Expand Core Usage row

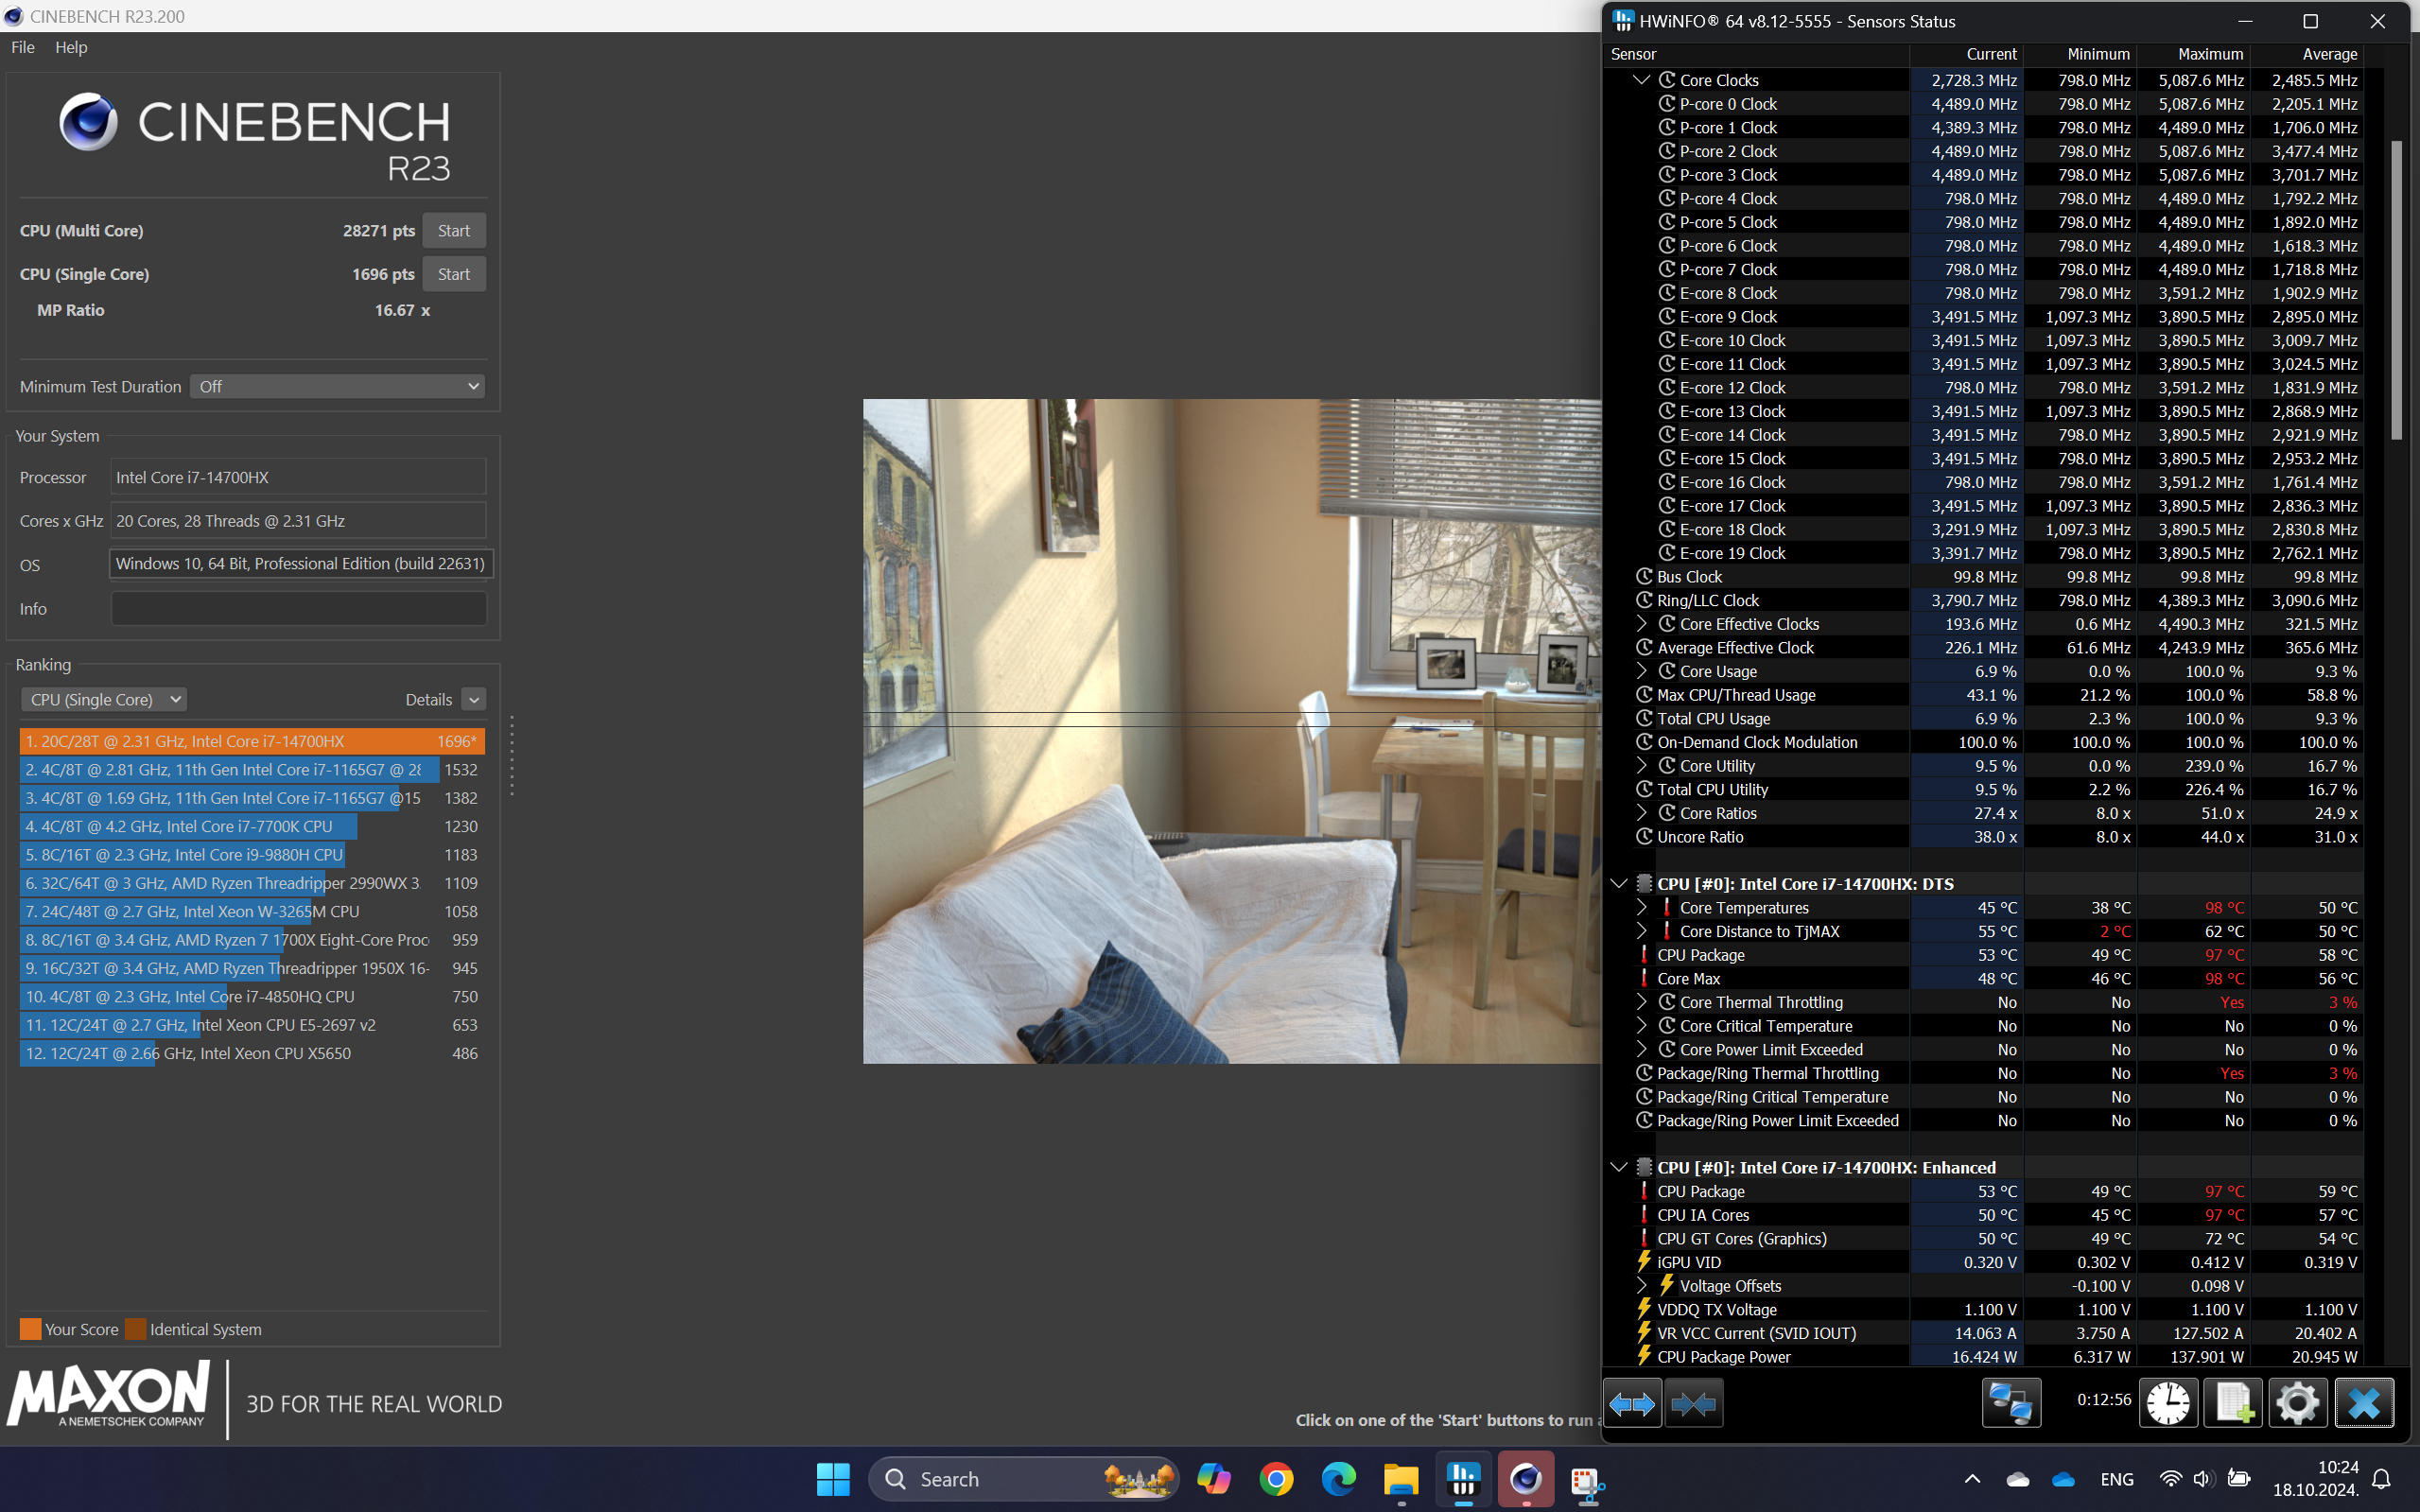1641,671
